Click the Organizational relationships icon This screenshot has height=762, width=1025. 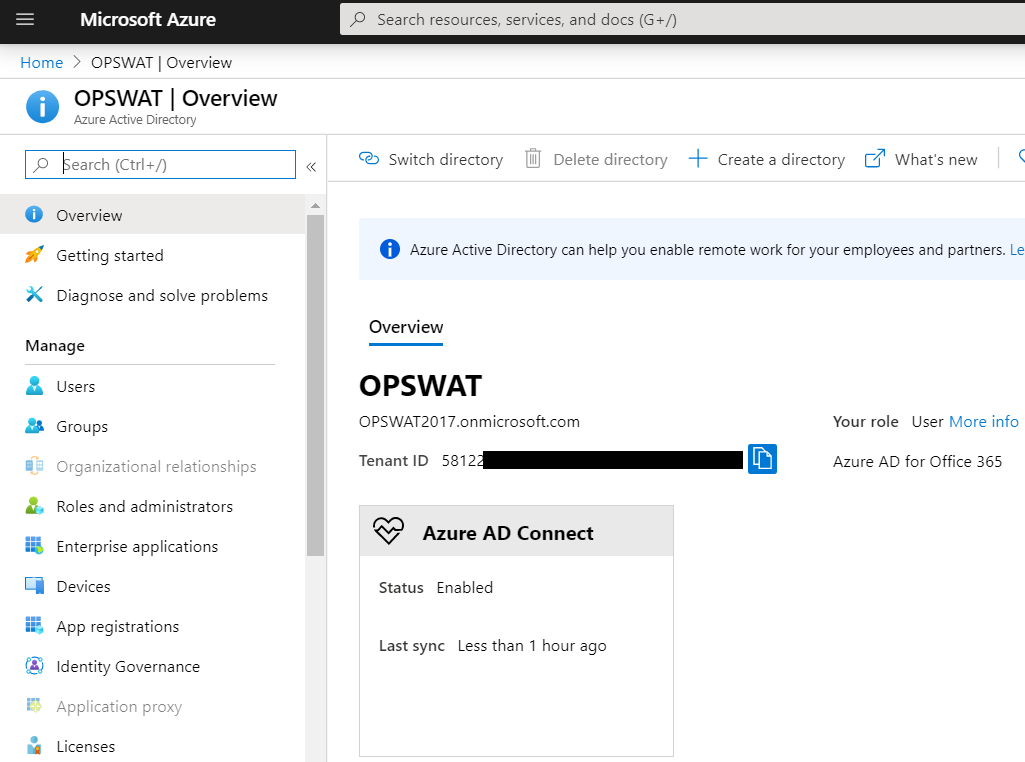tap(34, 466)
